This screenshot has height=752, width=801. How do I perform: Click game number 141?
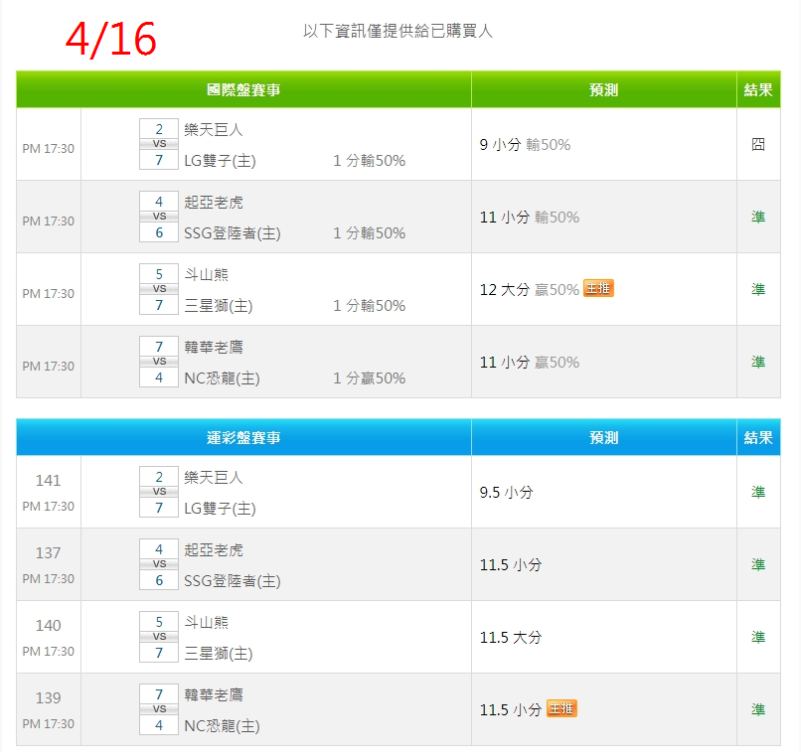[x=48, y=480]
